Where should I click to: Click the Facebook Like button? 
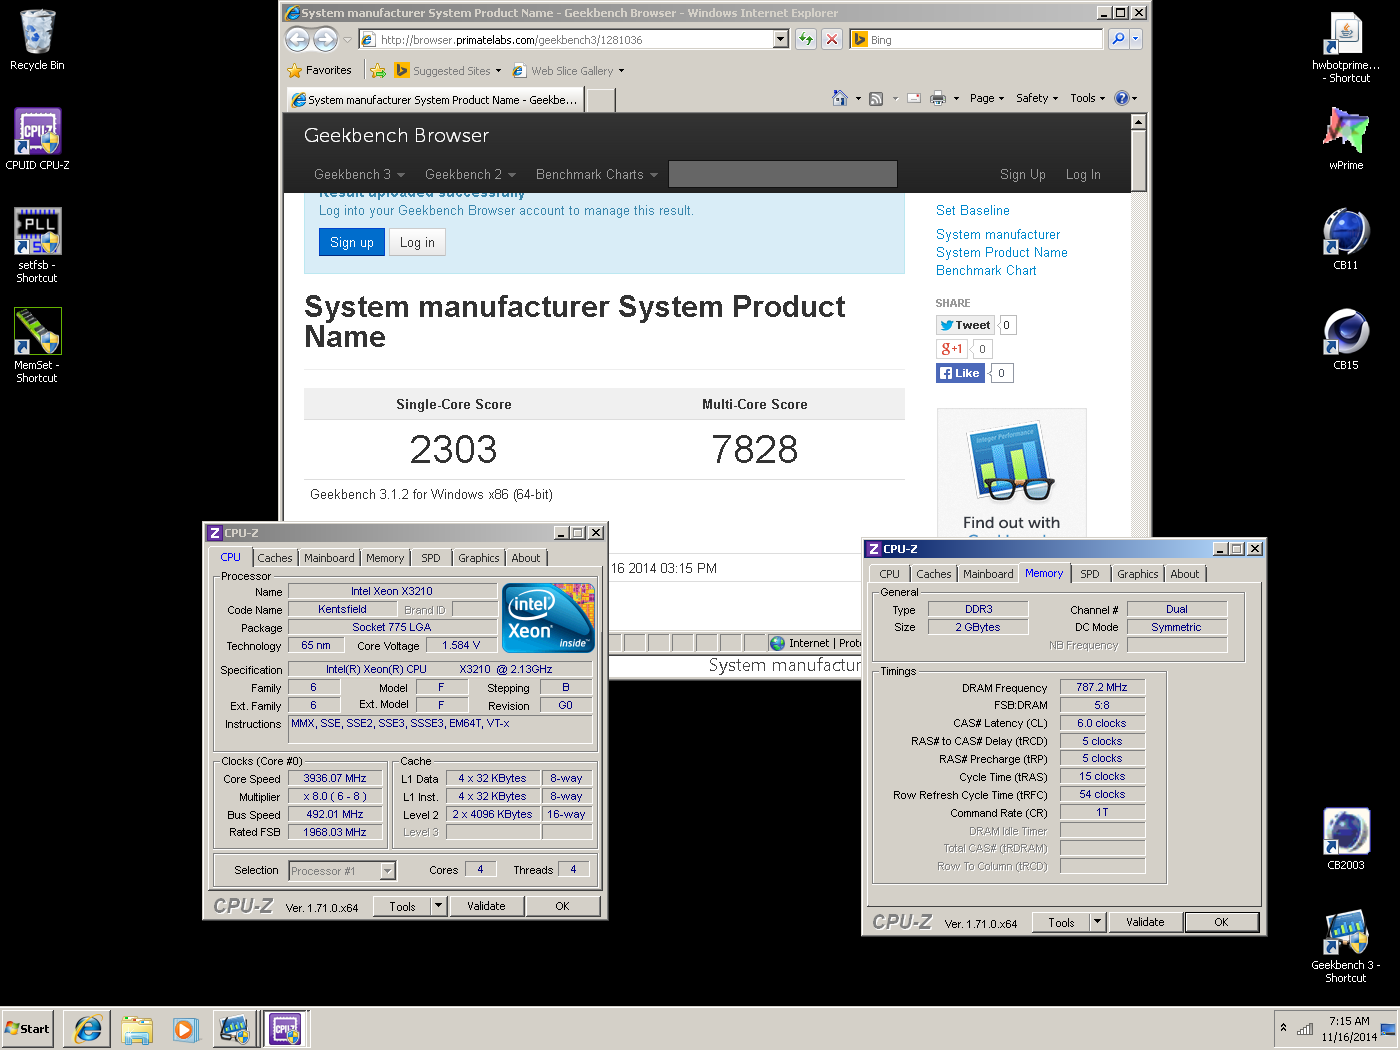coord(960,373)
